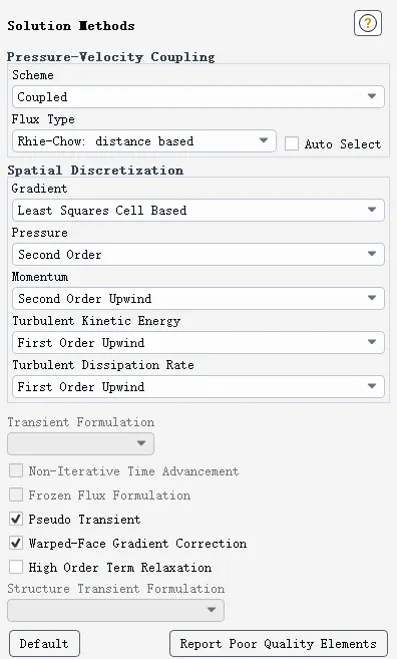Viewport: 397px width, 659px height.
Task: Click the Gradient dropdown arrow icon
Action: tap(372, 210)
